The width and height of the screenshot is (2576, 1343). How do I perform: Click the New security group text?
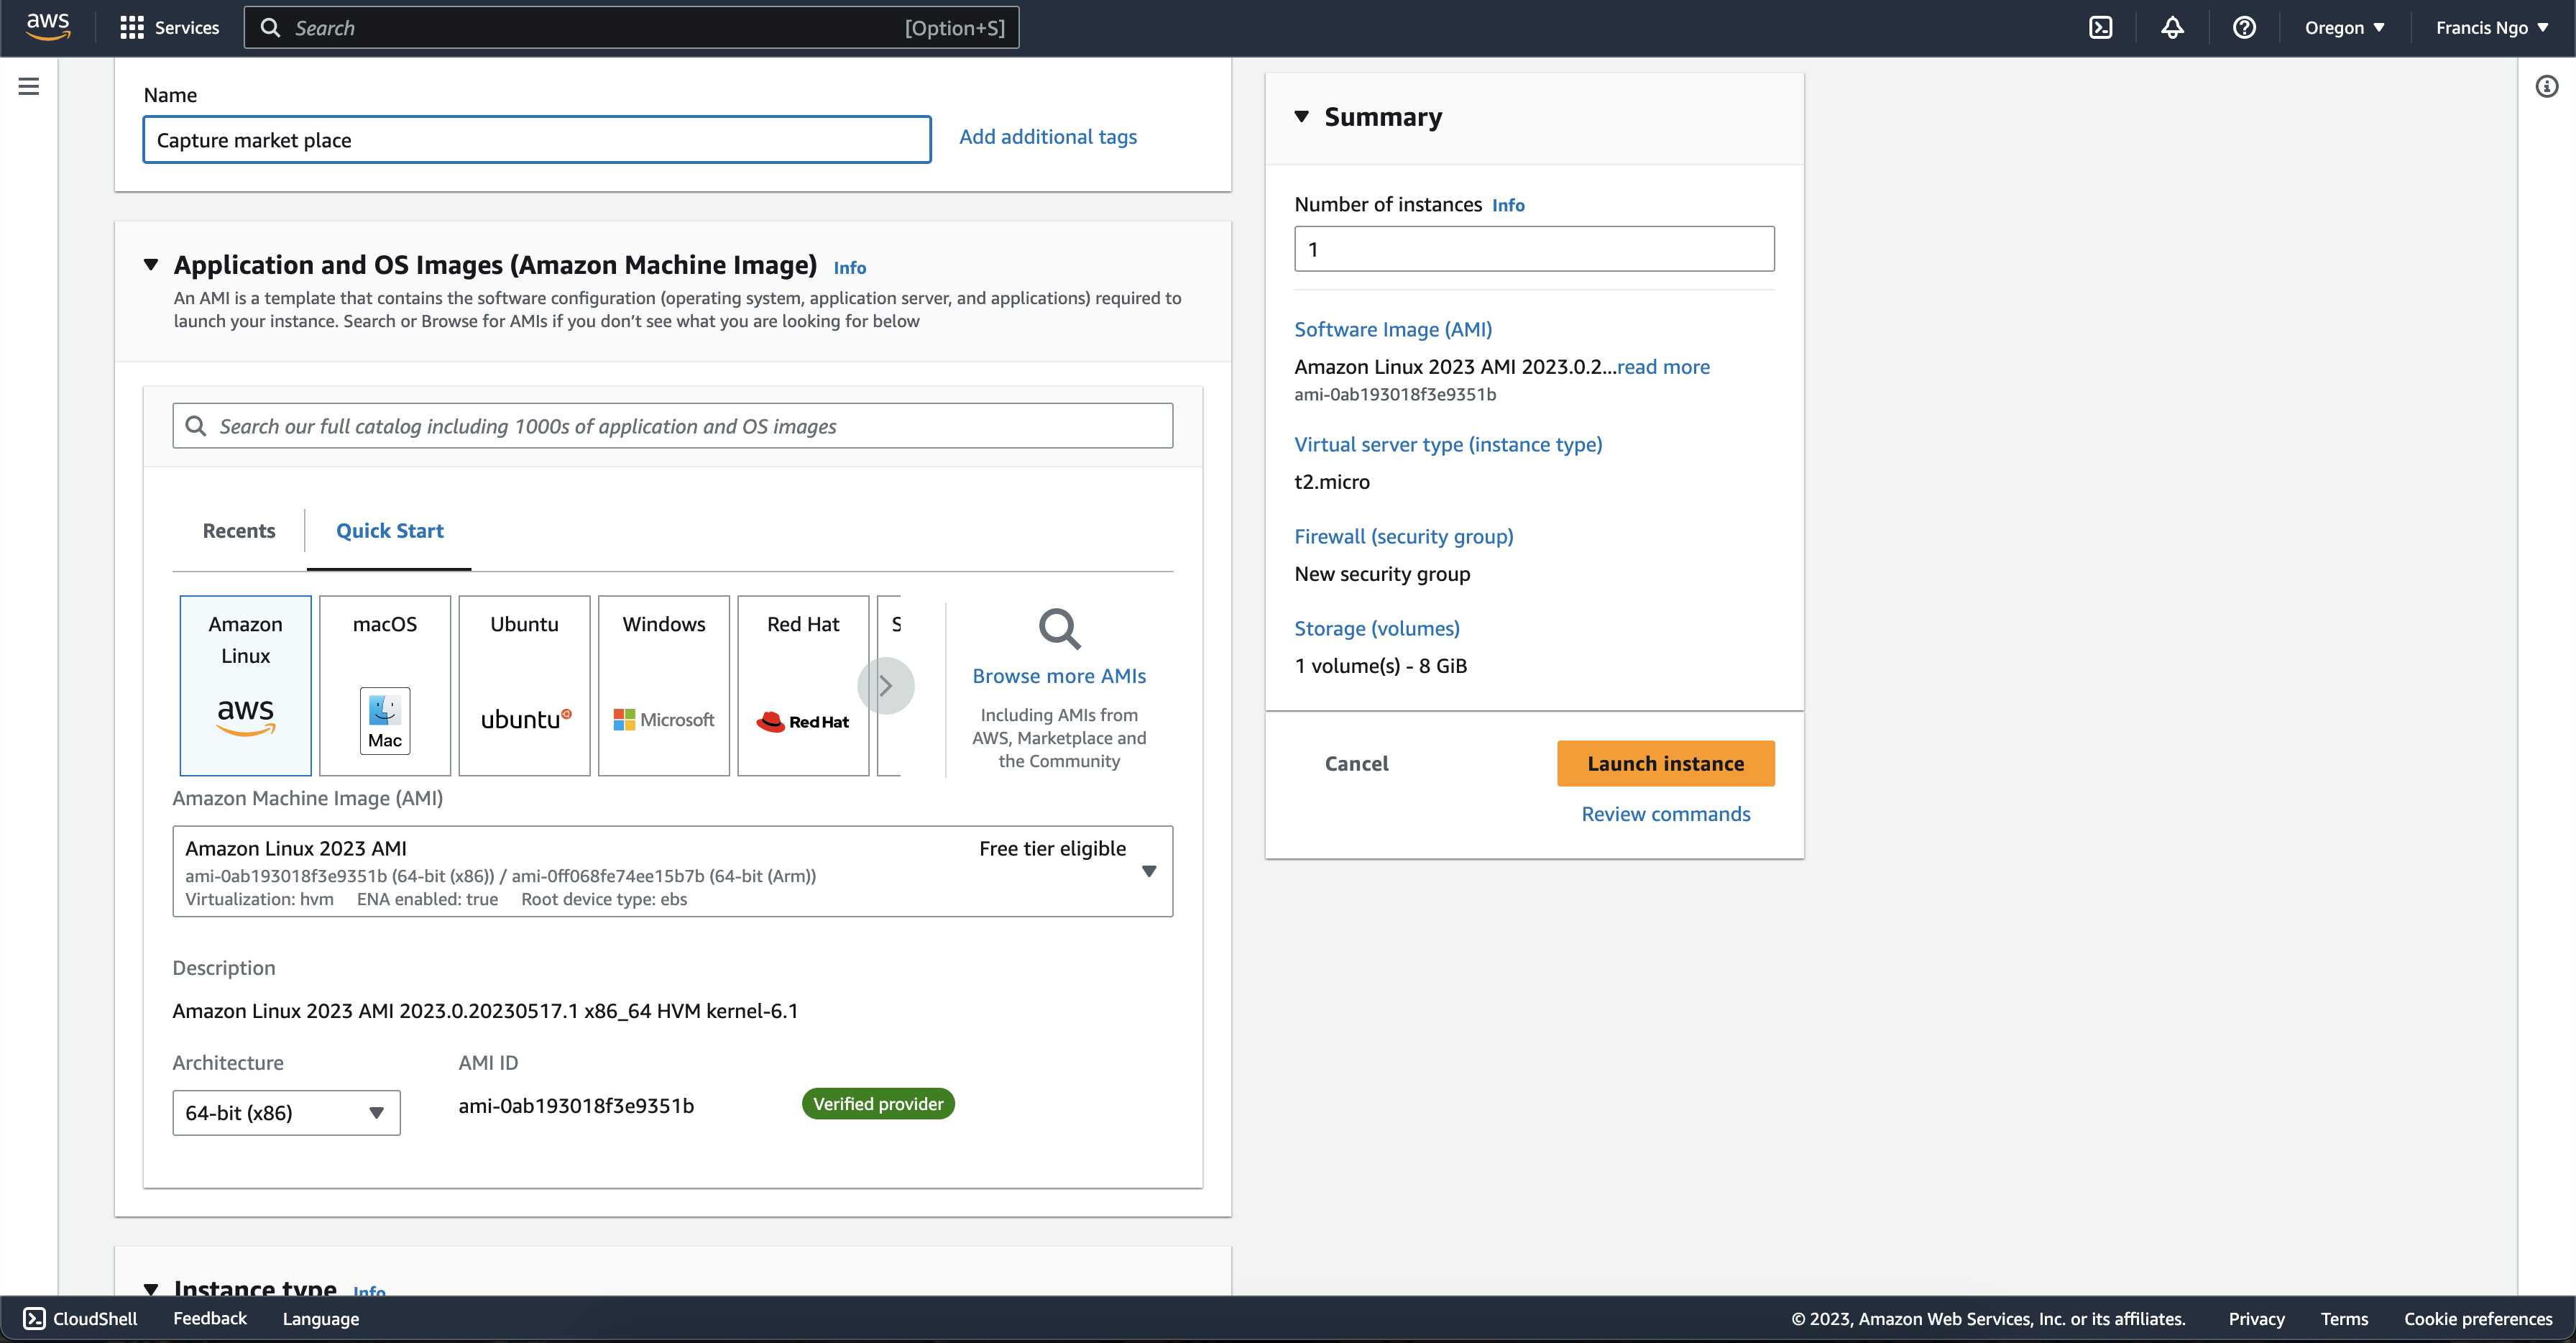[x=1382, y=574]
